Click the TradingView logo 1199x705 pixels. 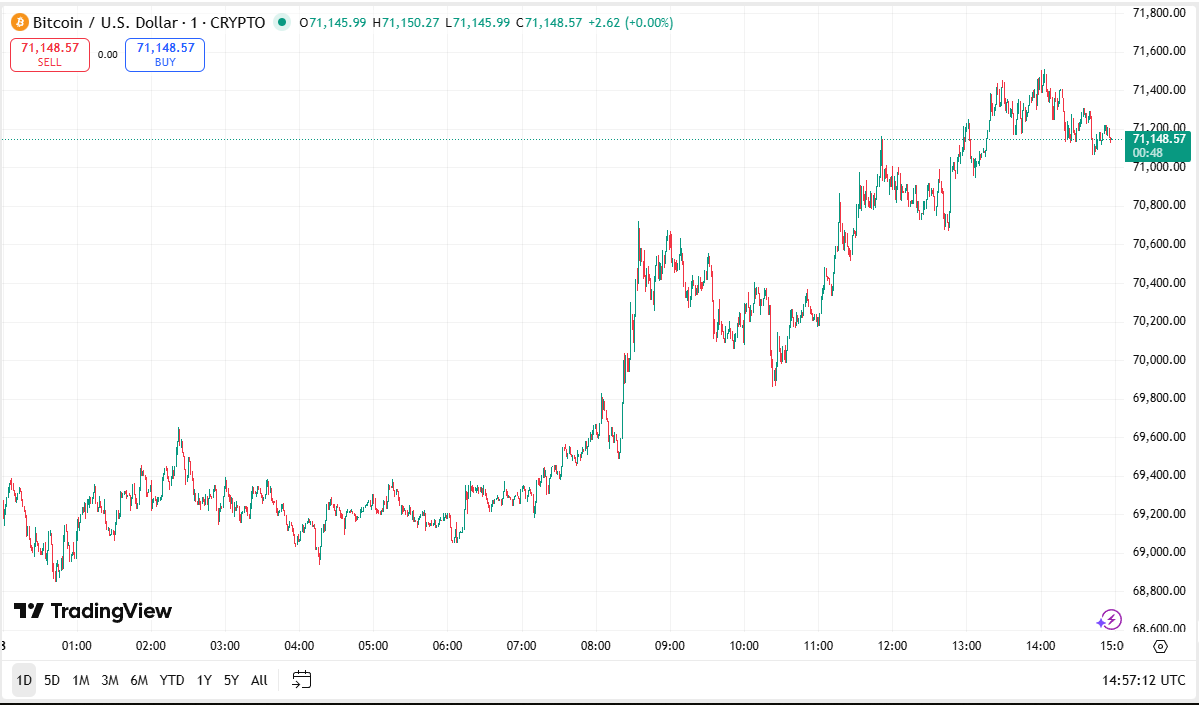tap(93, 611)
